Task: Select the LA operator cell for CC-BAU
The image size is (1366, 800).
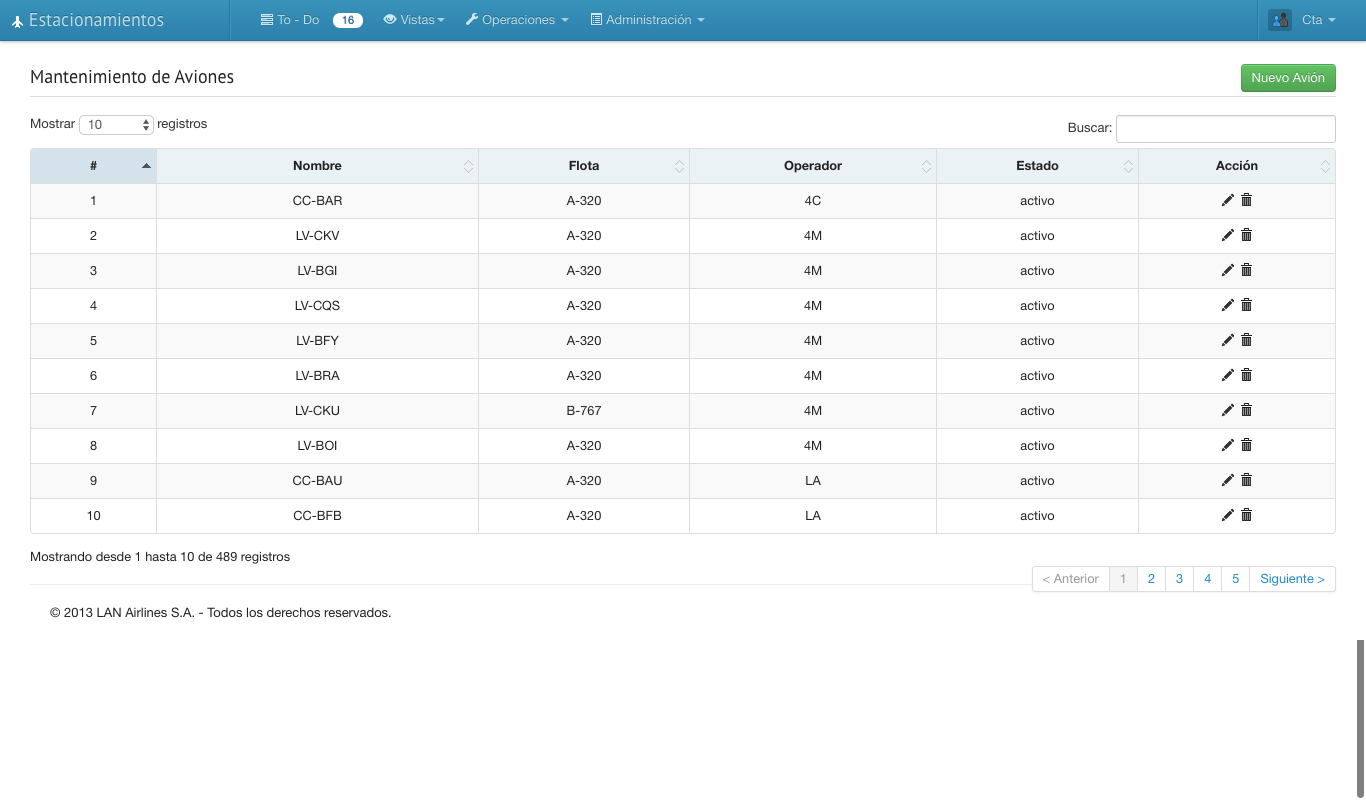Action: pos(813,481)
